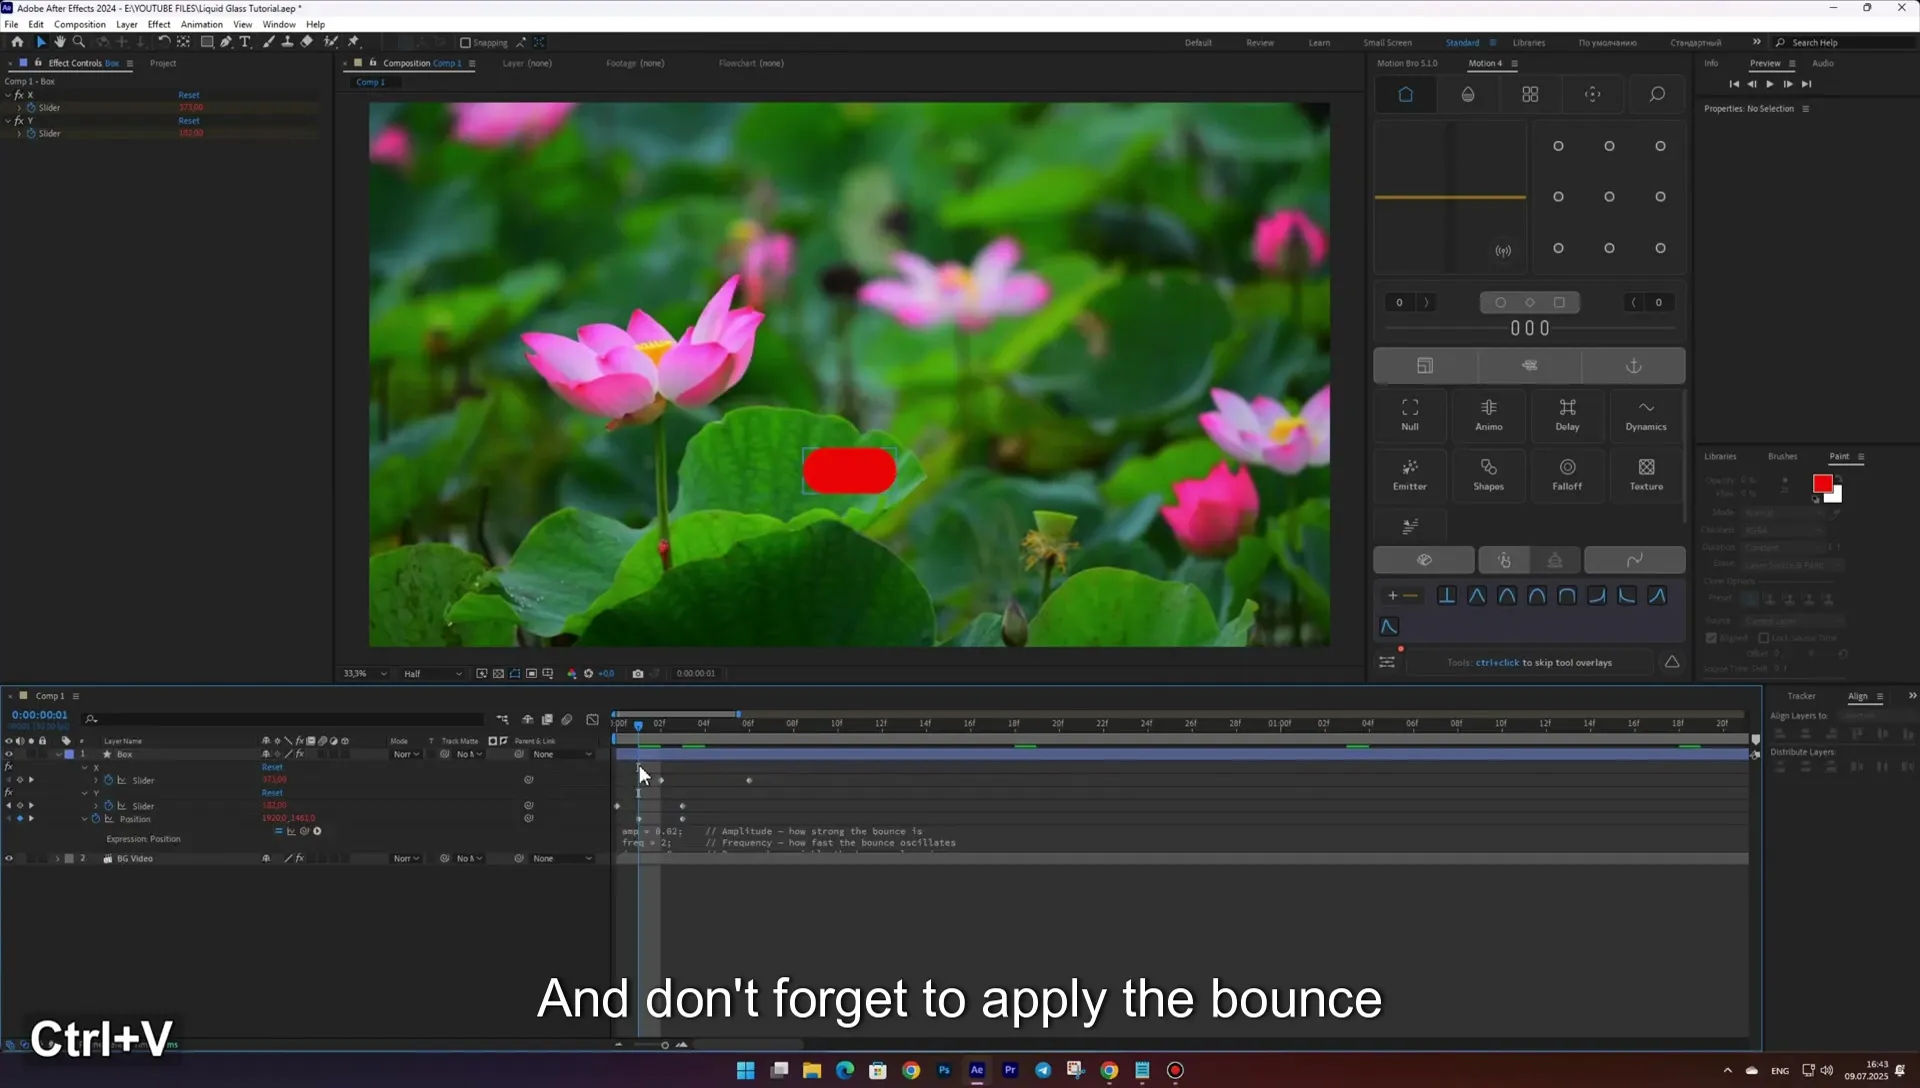The width and height of the screenshot is (1920, 1088).
Task: Select the Pen tool in toolbar
Action: pos(226,42)
